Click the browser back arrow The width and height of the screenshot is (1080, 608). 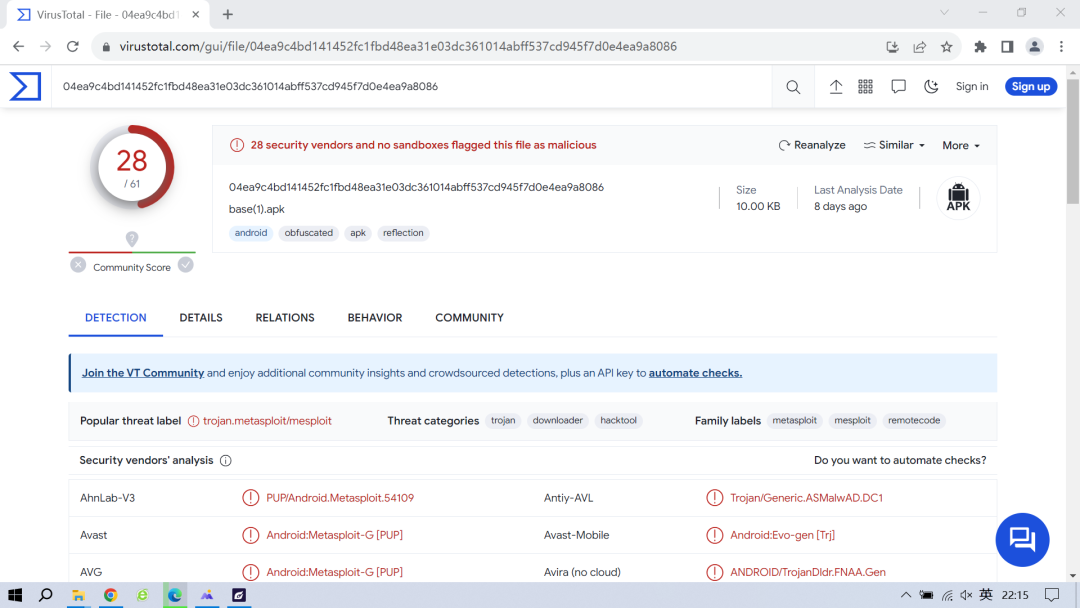(x=19, y=47)
